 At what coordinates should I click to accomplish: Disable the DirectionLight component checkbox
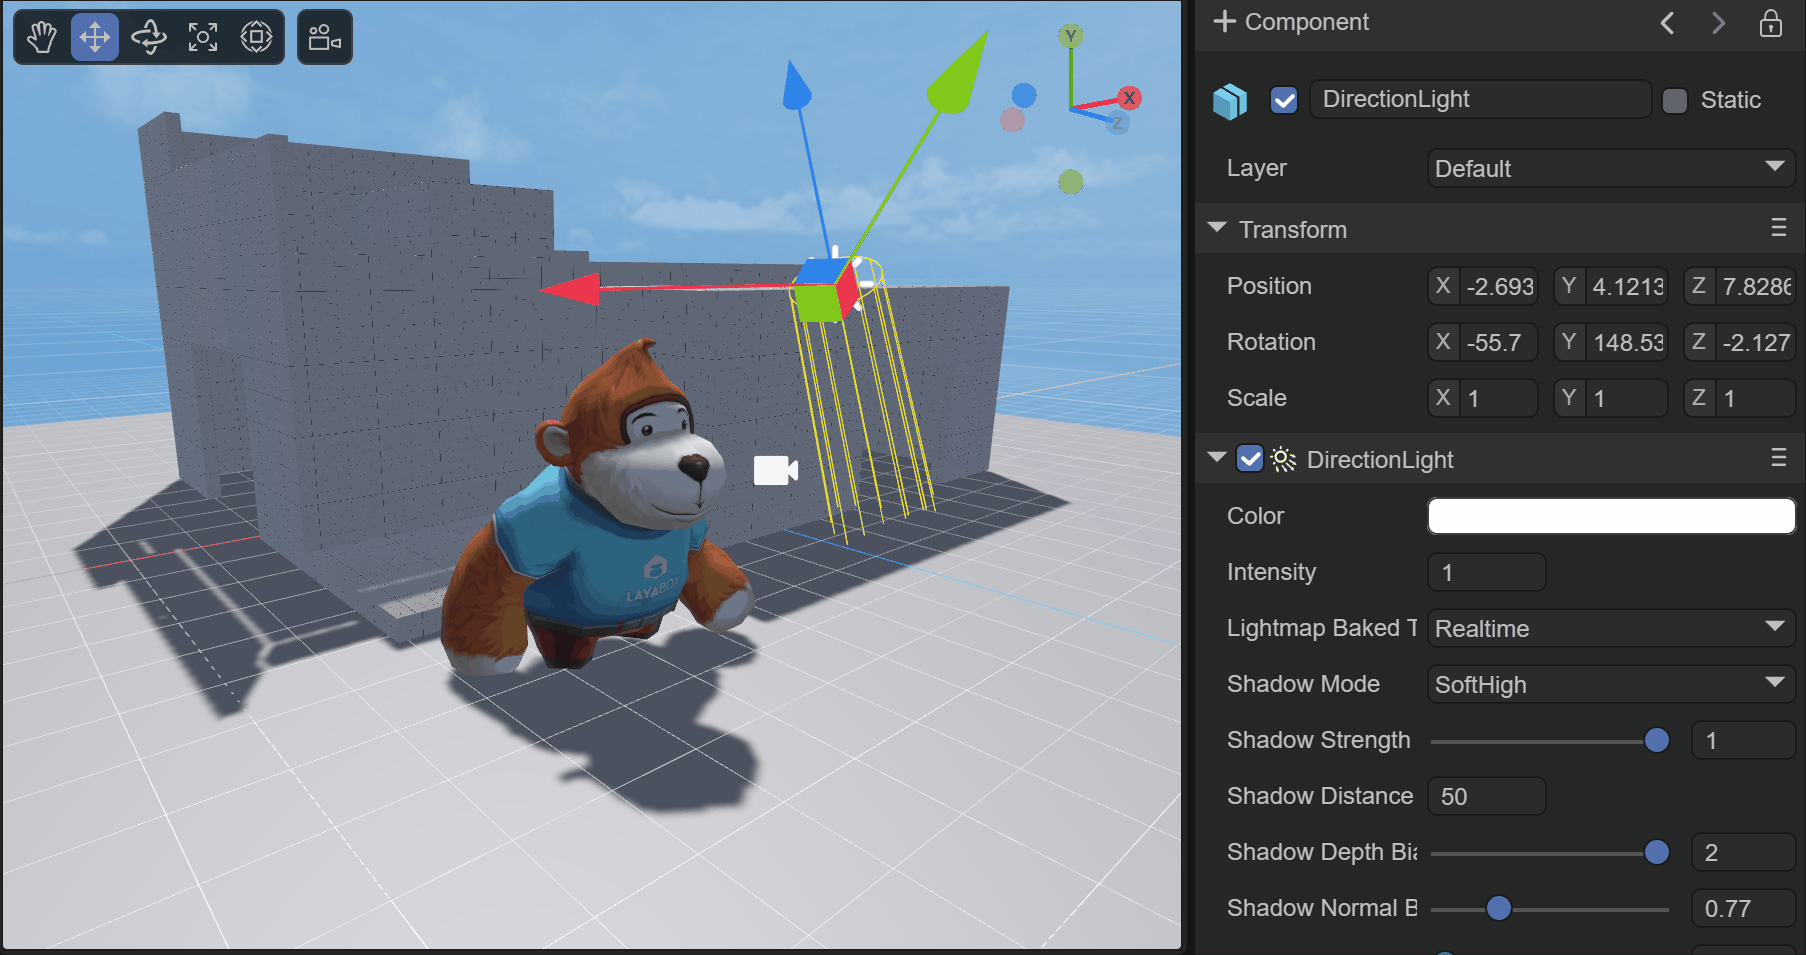coord(1250,459)
